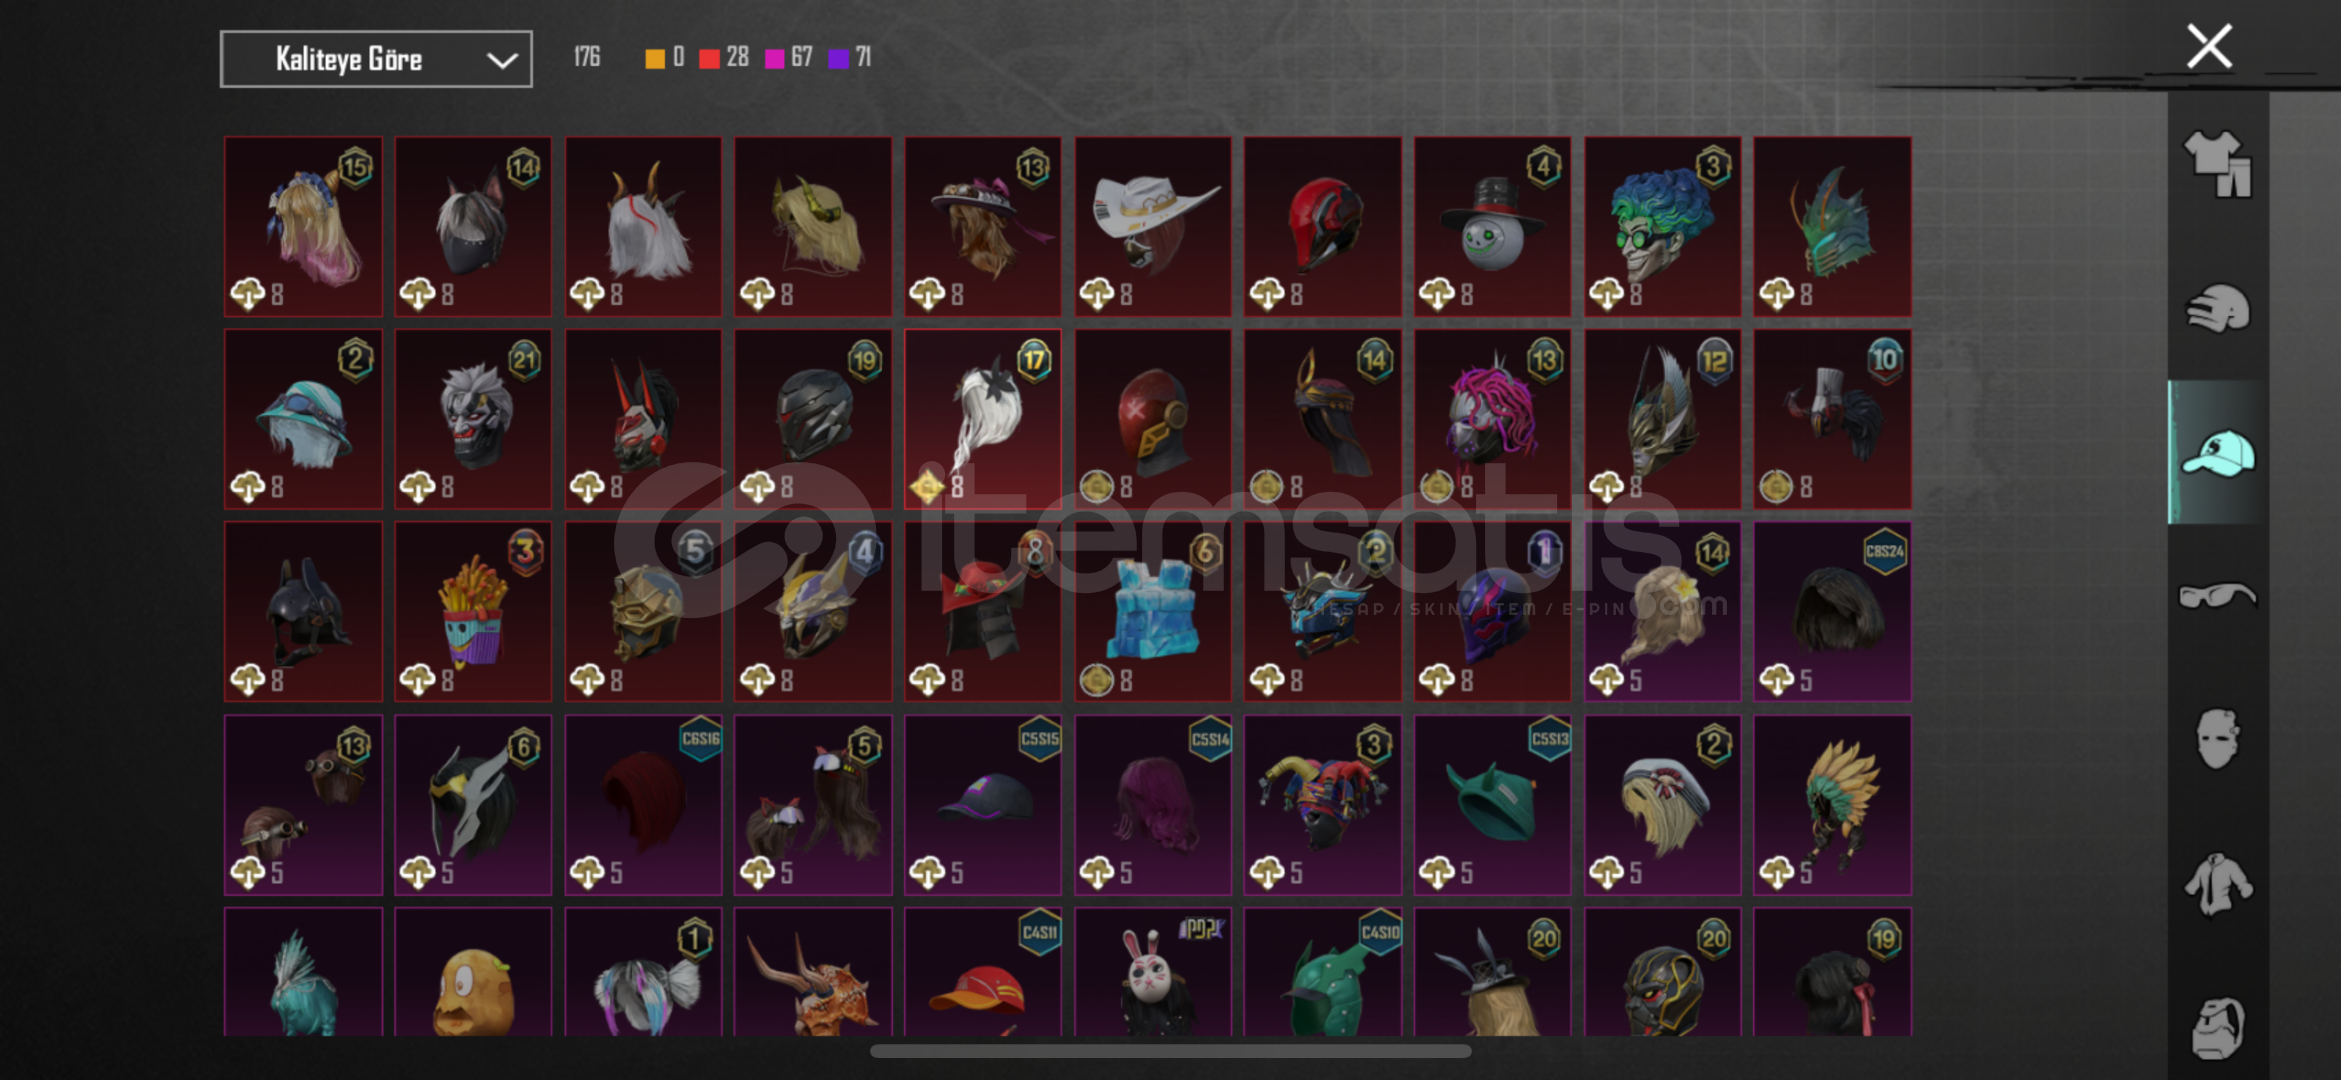Select the baseball cap headwear category
Screen dimensions: 2341x1080
[x=2218, y=453]
